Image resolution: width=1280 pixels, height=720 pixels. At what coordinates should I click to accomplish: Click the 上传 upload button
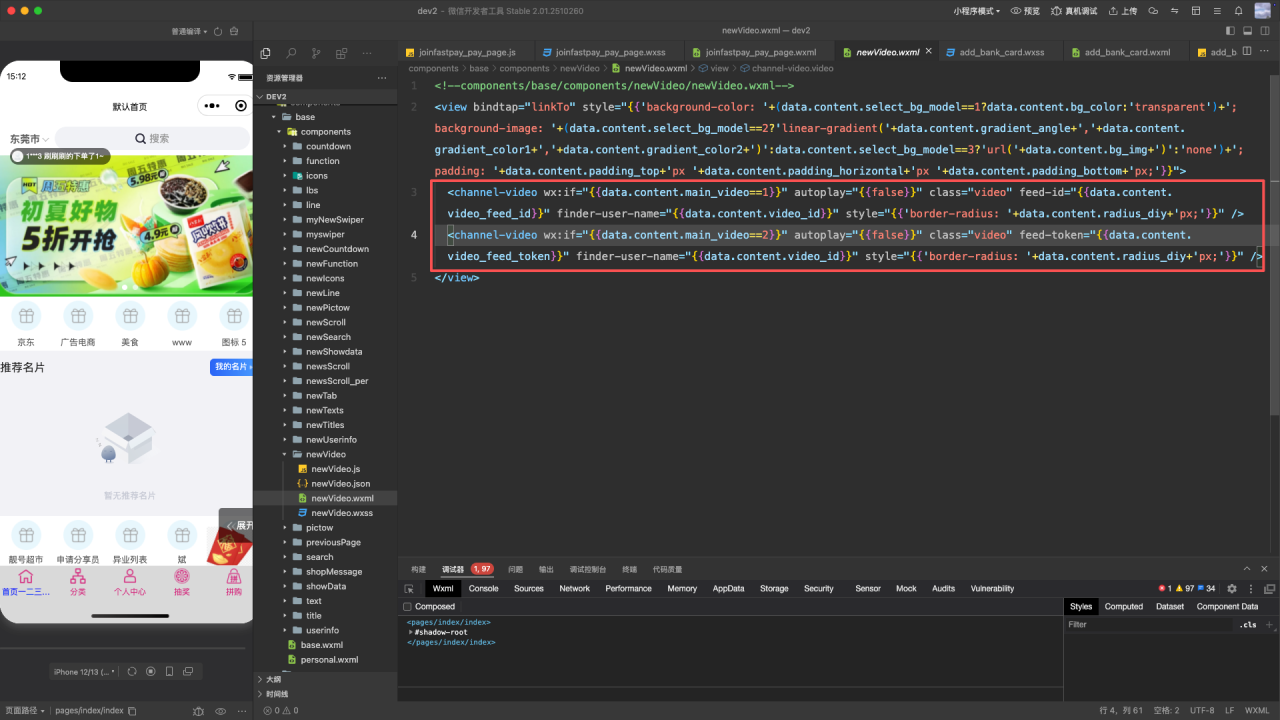point(1123,11)
